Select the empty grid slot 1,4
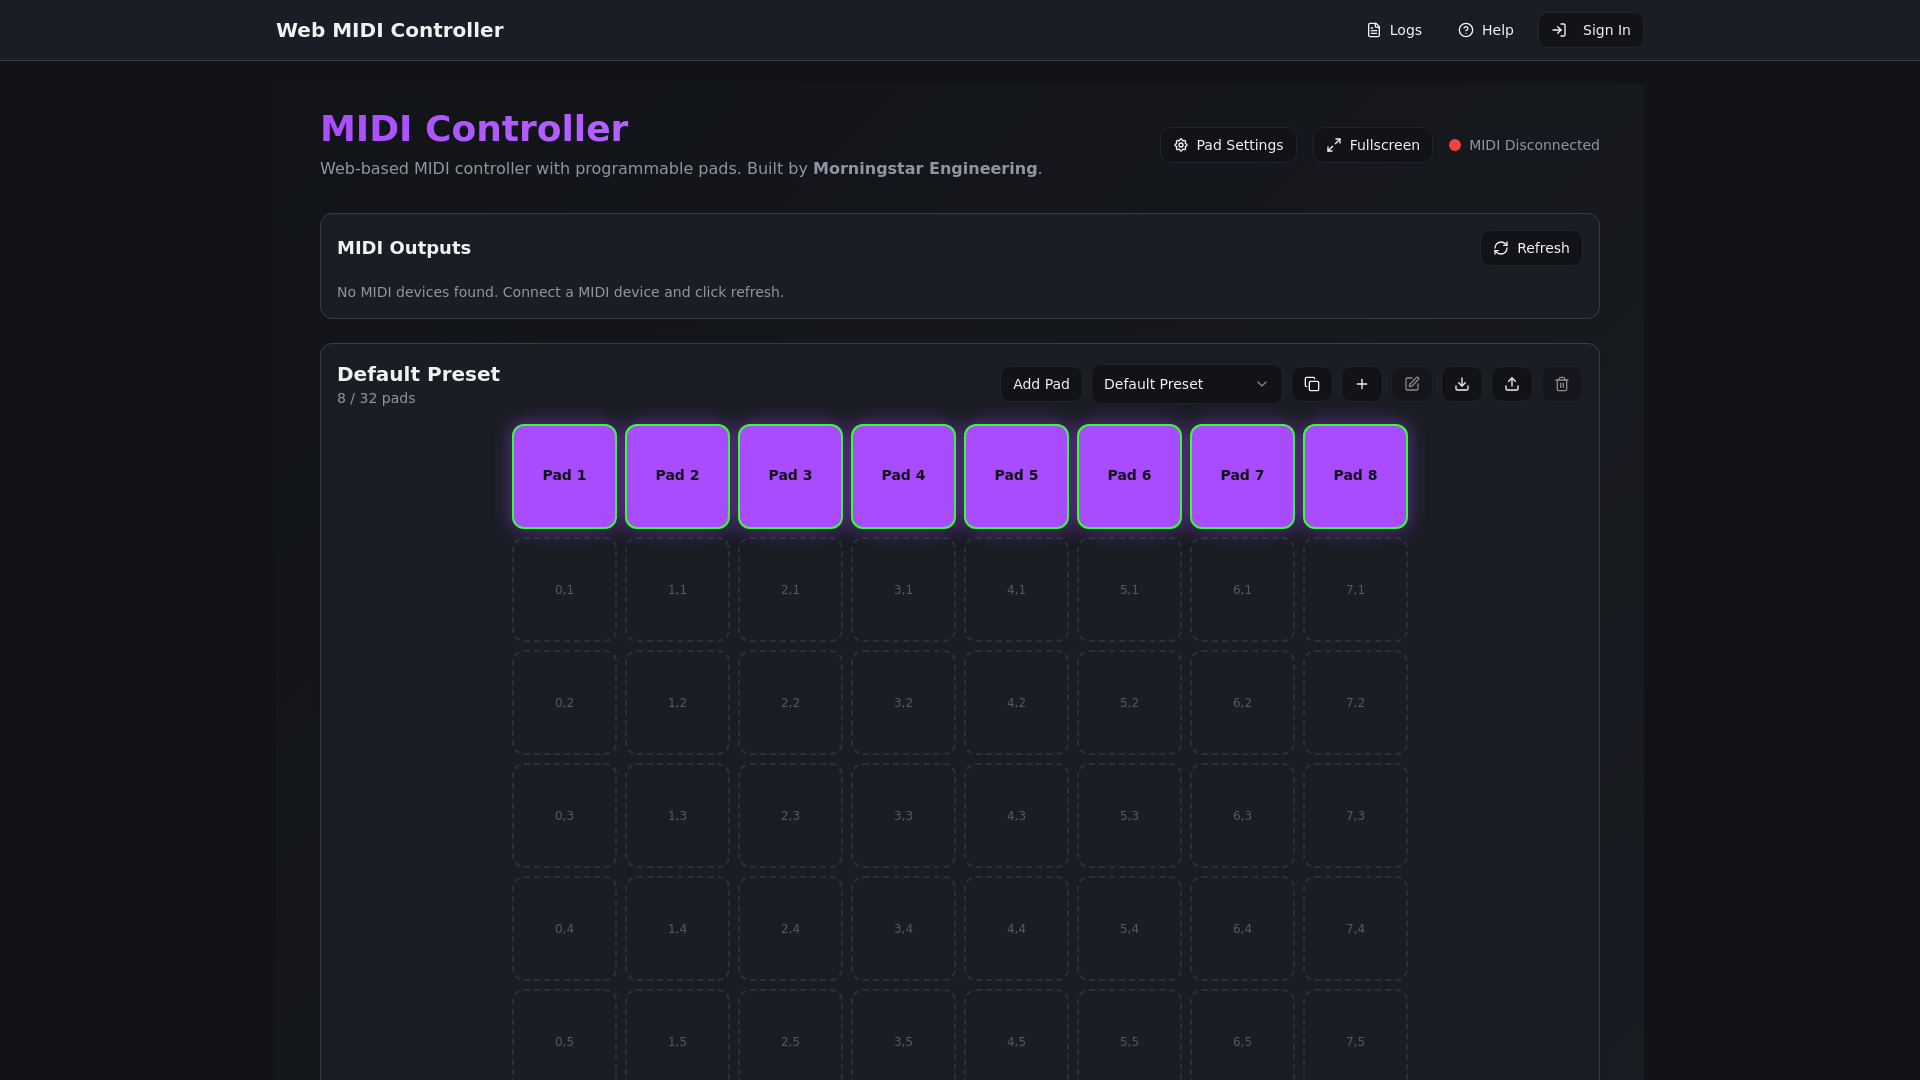 (x=677, y=929)
